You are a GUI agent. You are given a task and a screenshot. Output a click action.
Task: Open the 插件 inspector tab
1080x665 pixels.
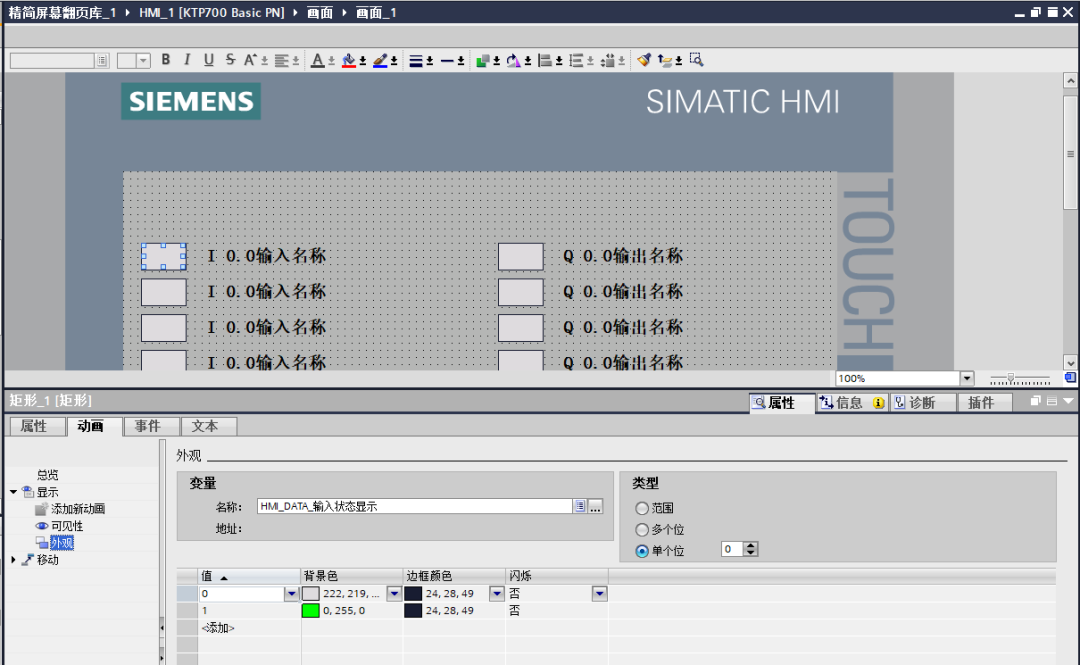(985, 402)
